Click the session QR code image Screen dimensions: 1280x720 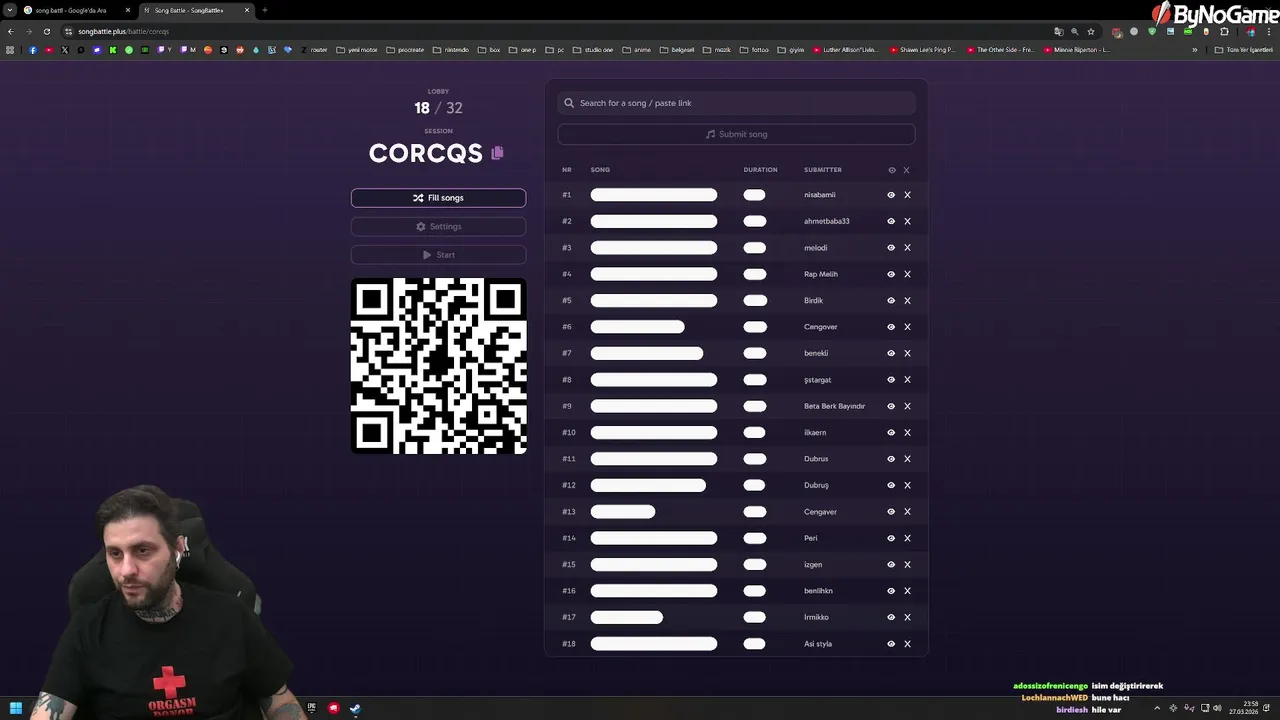(438, 366)
